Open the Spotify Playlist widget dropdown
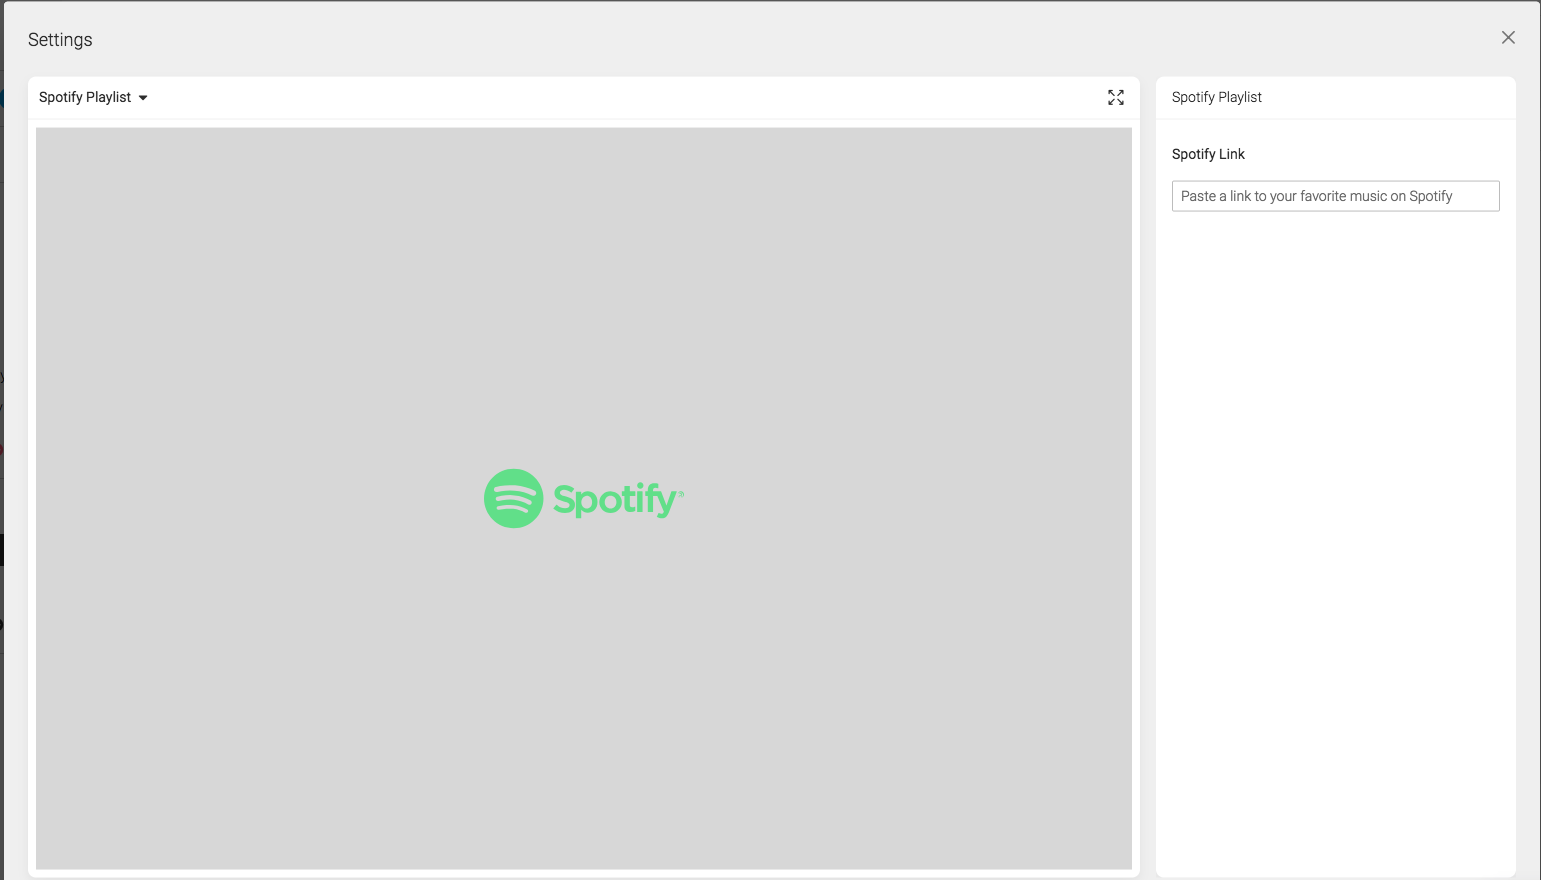This screenshot has height=880, width=1541. coord(93,97)
